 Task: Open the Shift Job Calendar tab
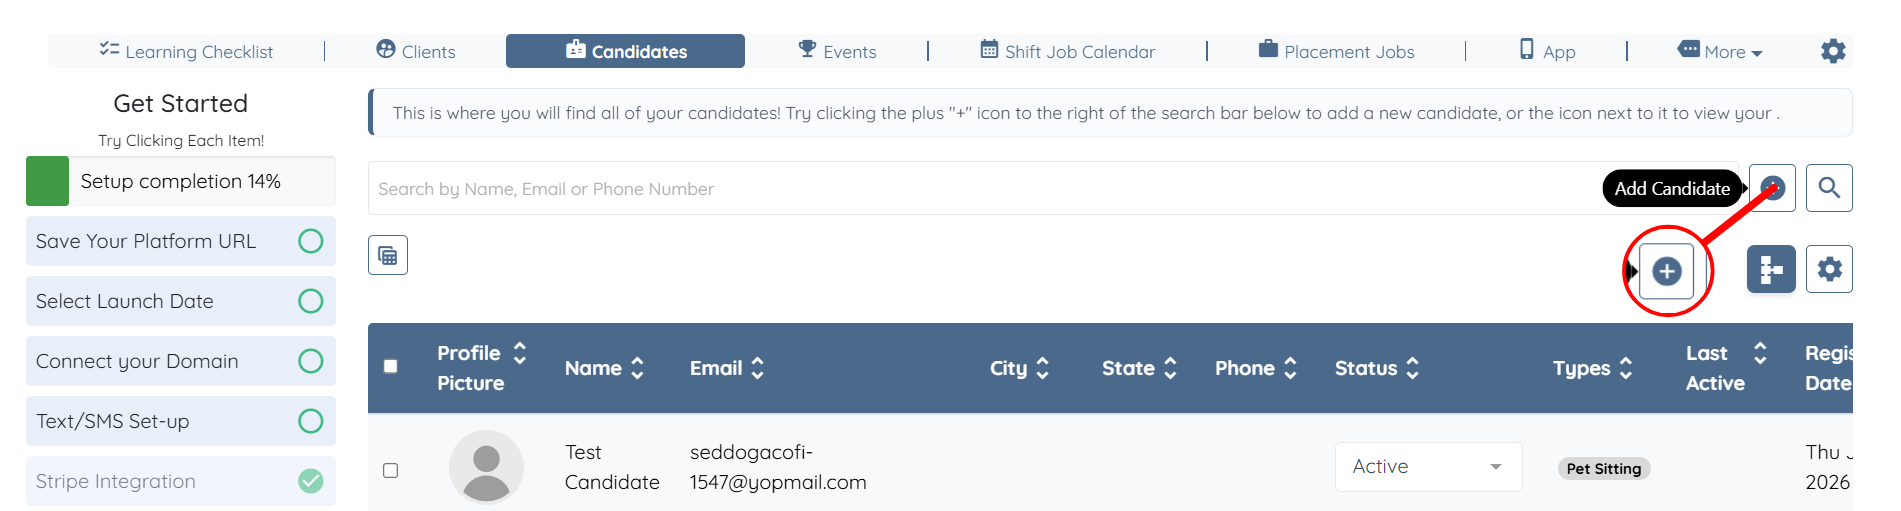click(x=1067, y=51)
